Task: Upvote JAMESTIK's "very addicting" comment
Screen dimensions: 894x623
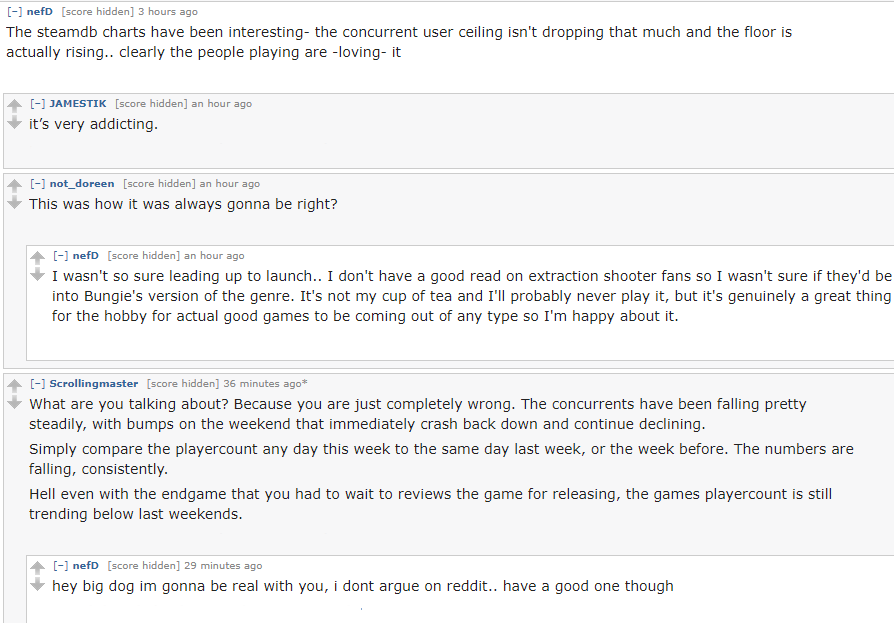Action: (x=14, y=105)
